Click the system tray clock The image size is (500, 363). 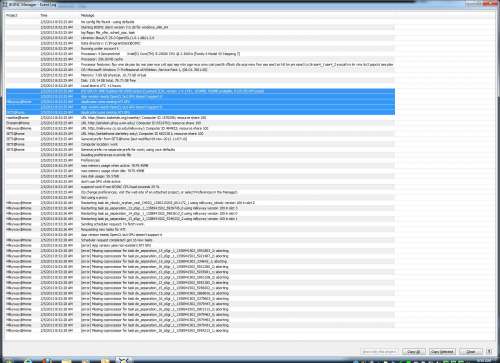(x=483, y=361)
